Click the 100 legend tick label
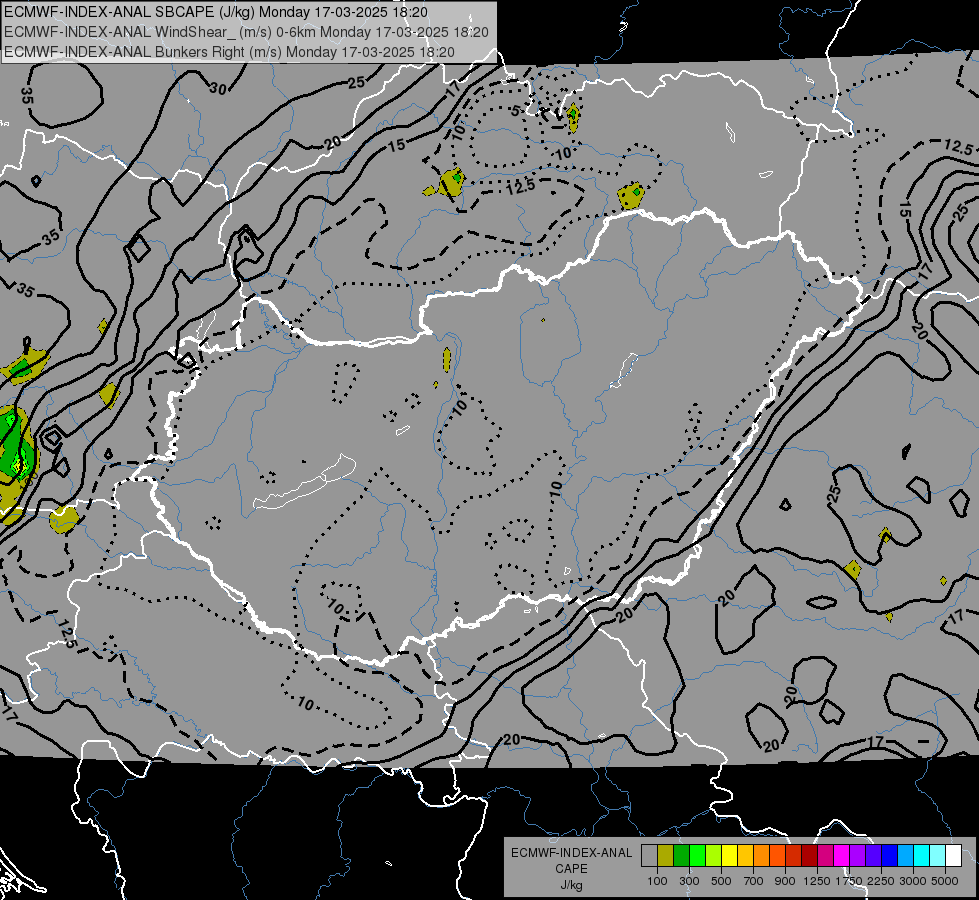This screenshot has width=979, height=900. [657, 881]
